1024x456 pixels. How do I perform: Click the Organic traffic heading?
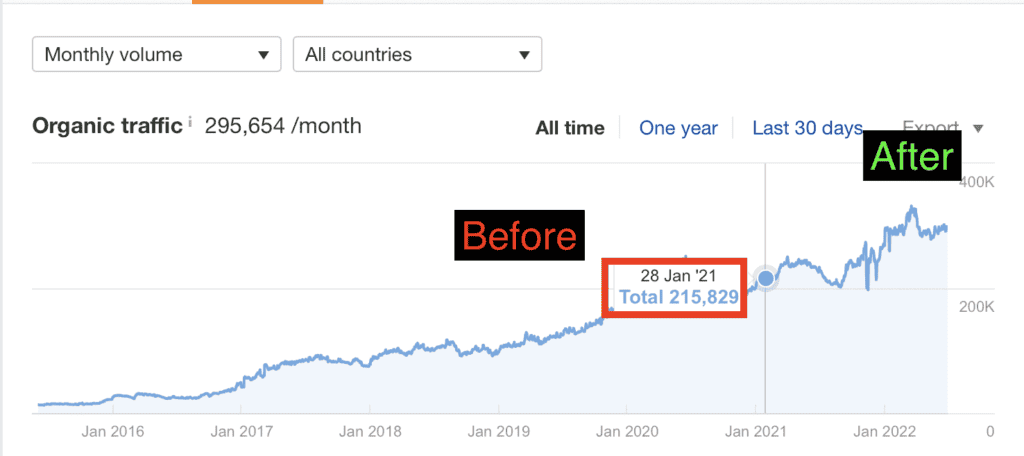point(107,126)
